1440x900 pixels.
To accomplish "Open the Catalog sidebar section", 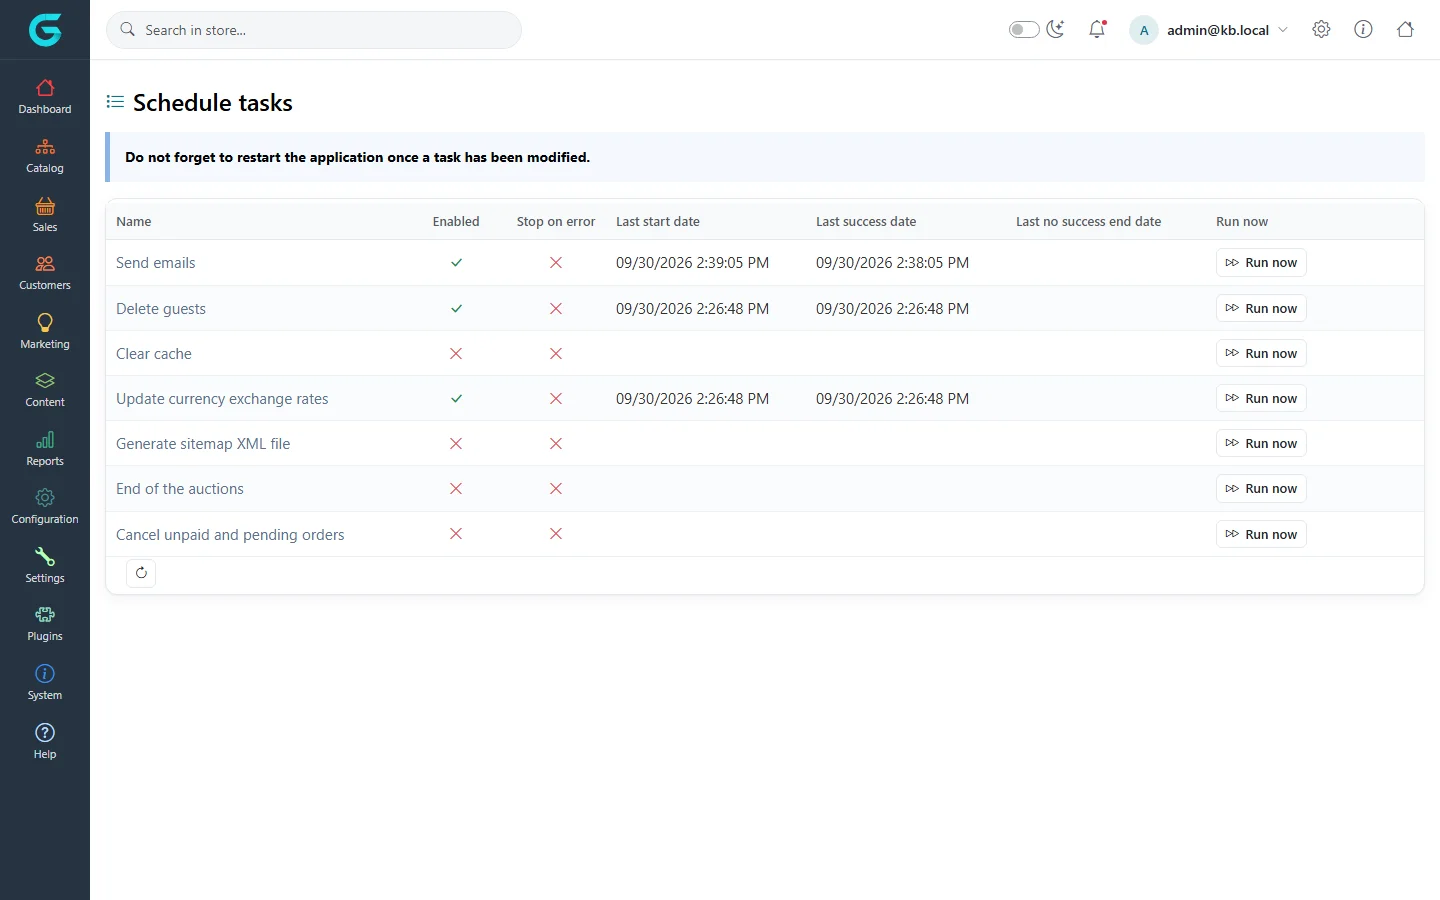I will coord(45,156).
